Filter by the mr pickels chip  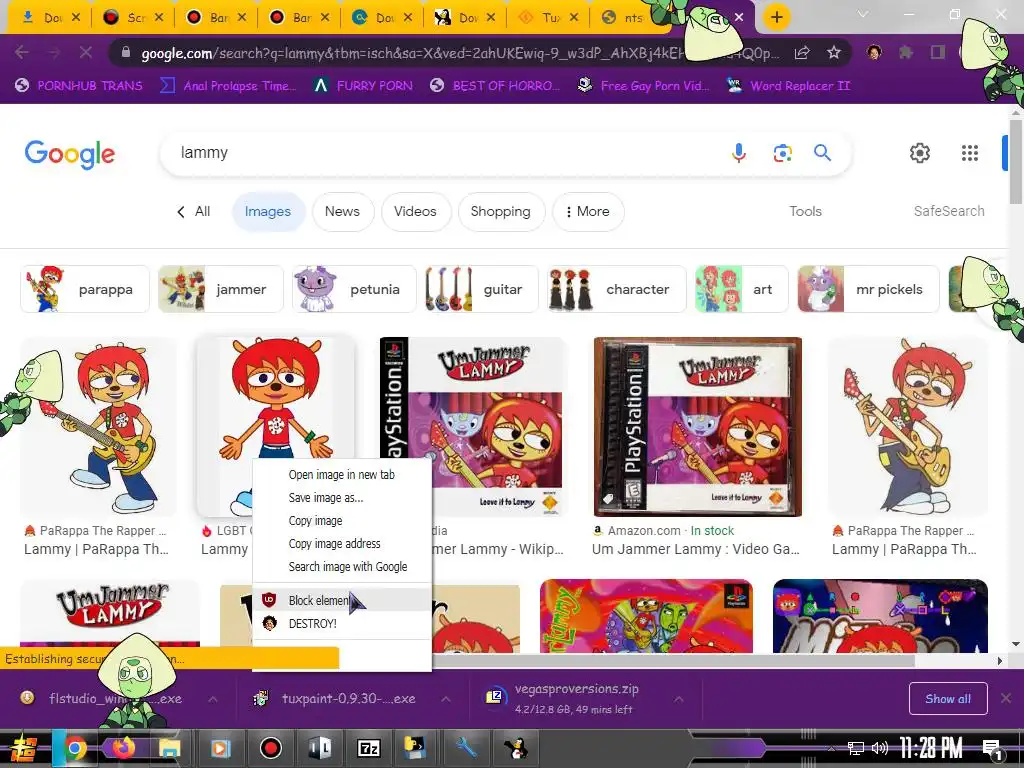[868, 289]
